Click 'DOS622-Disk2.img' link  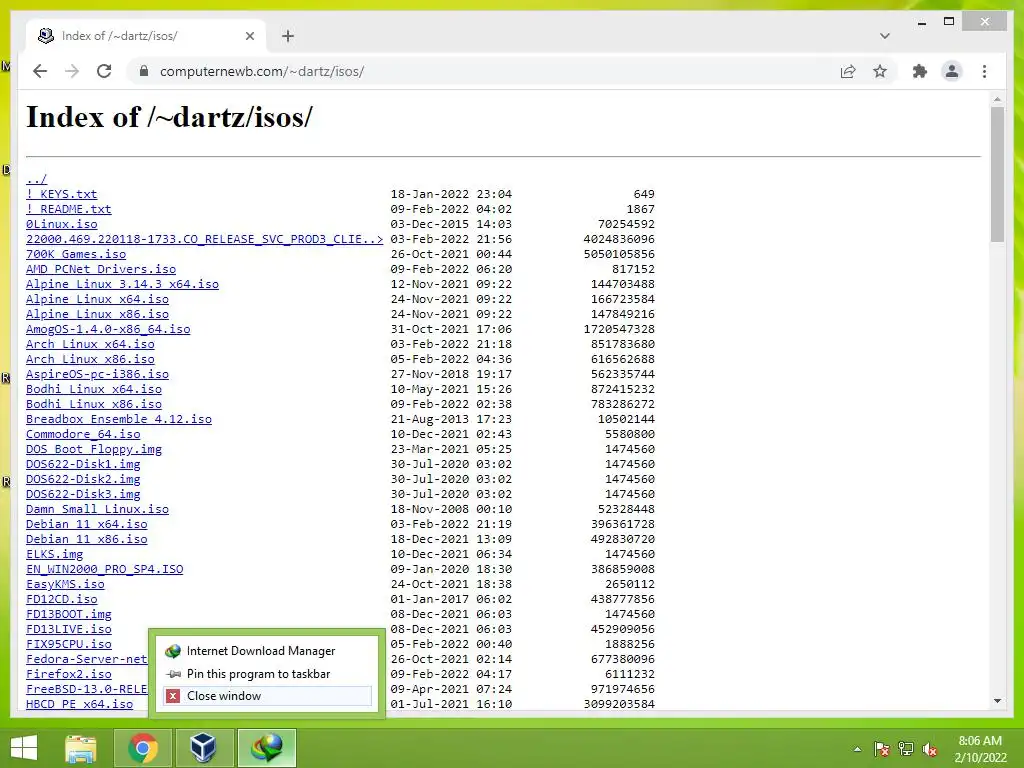point(83,479)
